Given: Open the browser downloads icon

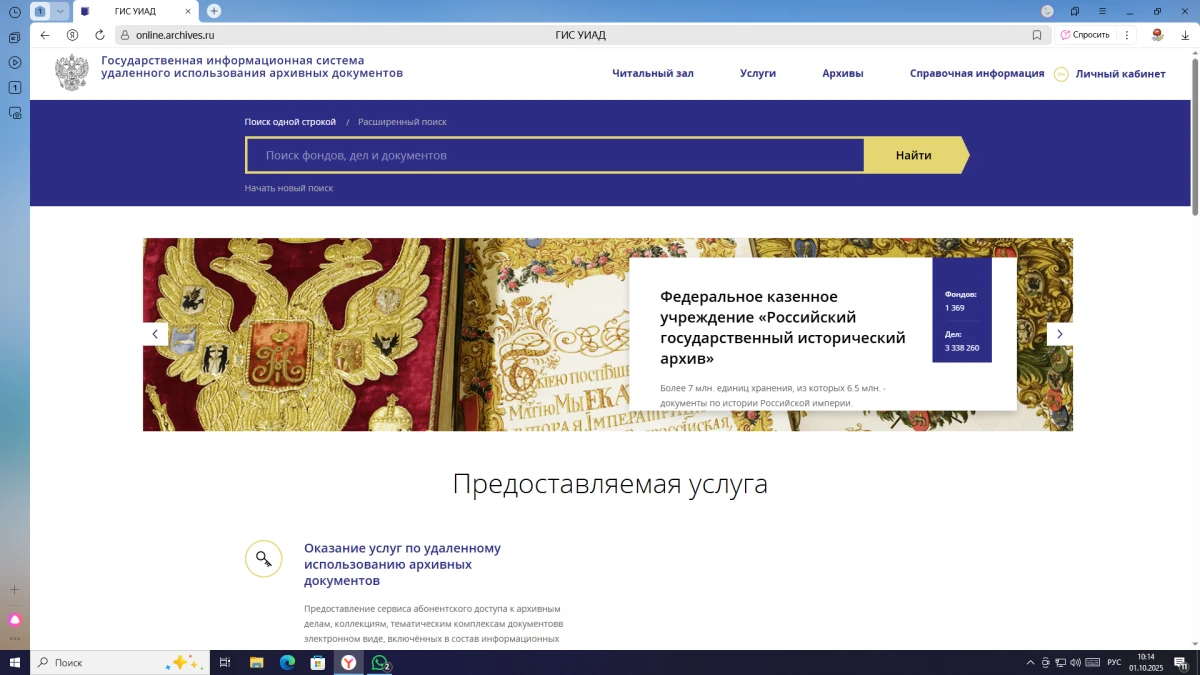Looking at the screenshot, I should click(x=1185, y=35).
